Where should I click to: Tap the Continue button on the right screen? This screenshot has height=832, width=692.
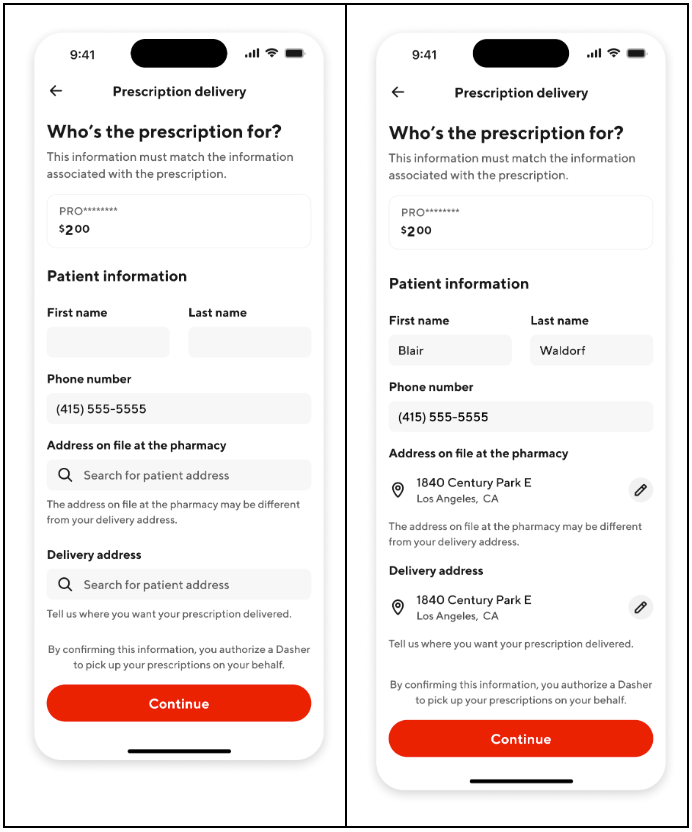tap(521, 739)
